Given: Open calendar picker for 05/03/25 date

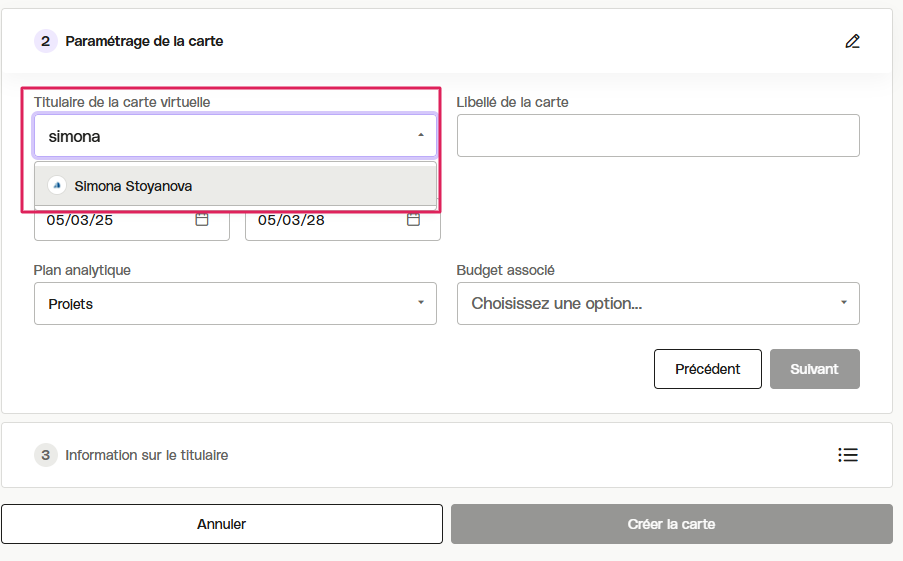Looking at the screenshot, I should (x=202, y=219).
